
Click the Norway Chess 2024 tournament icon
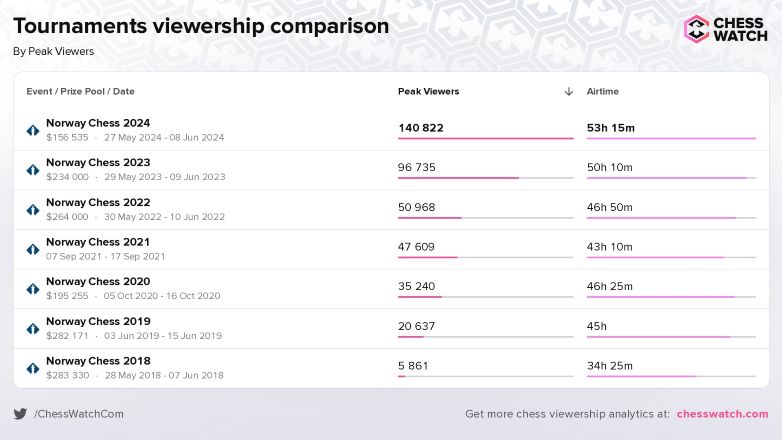coord(32,131)
